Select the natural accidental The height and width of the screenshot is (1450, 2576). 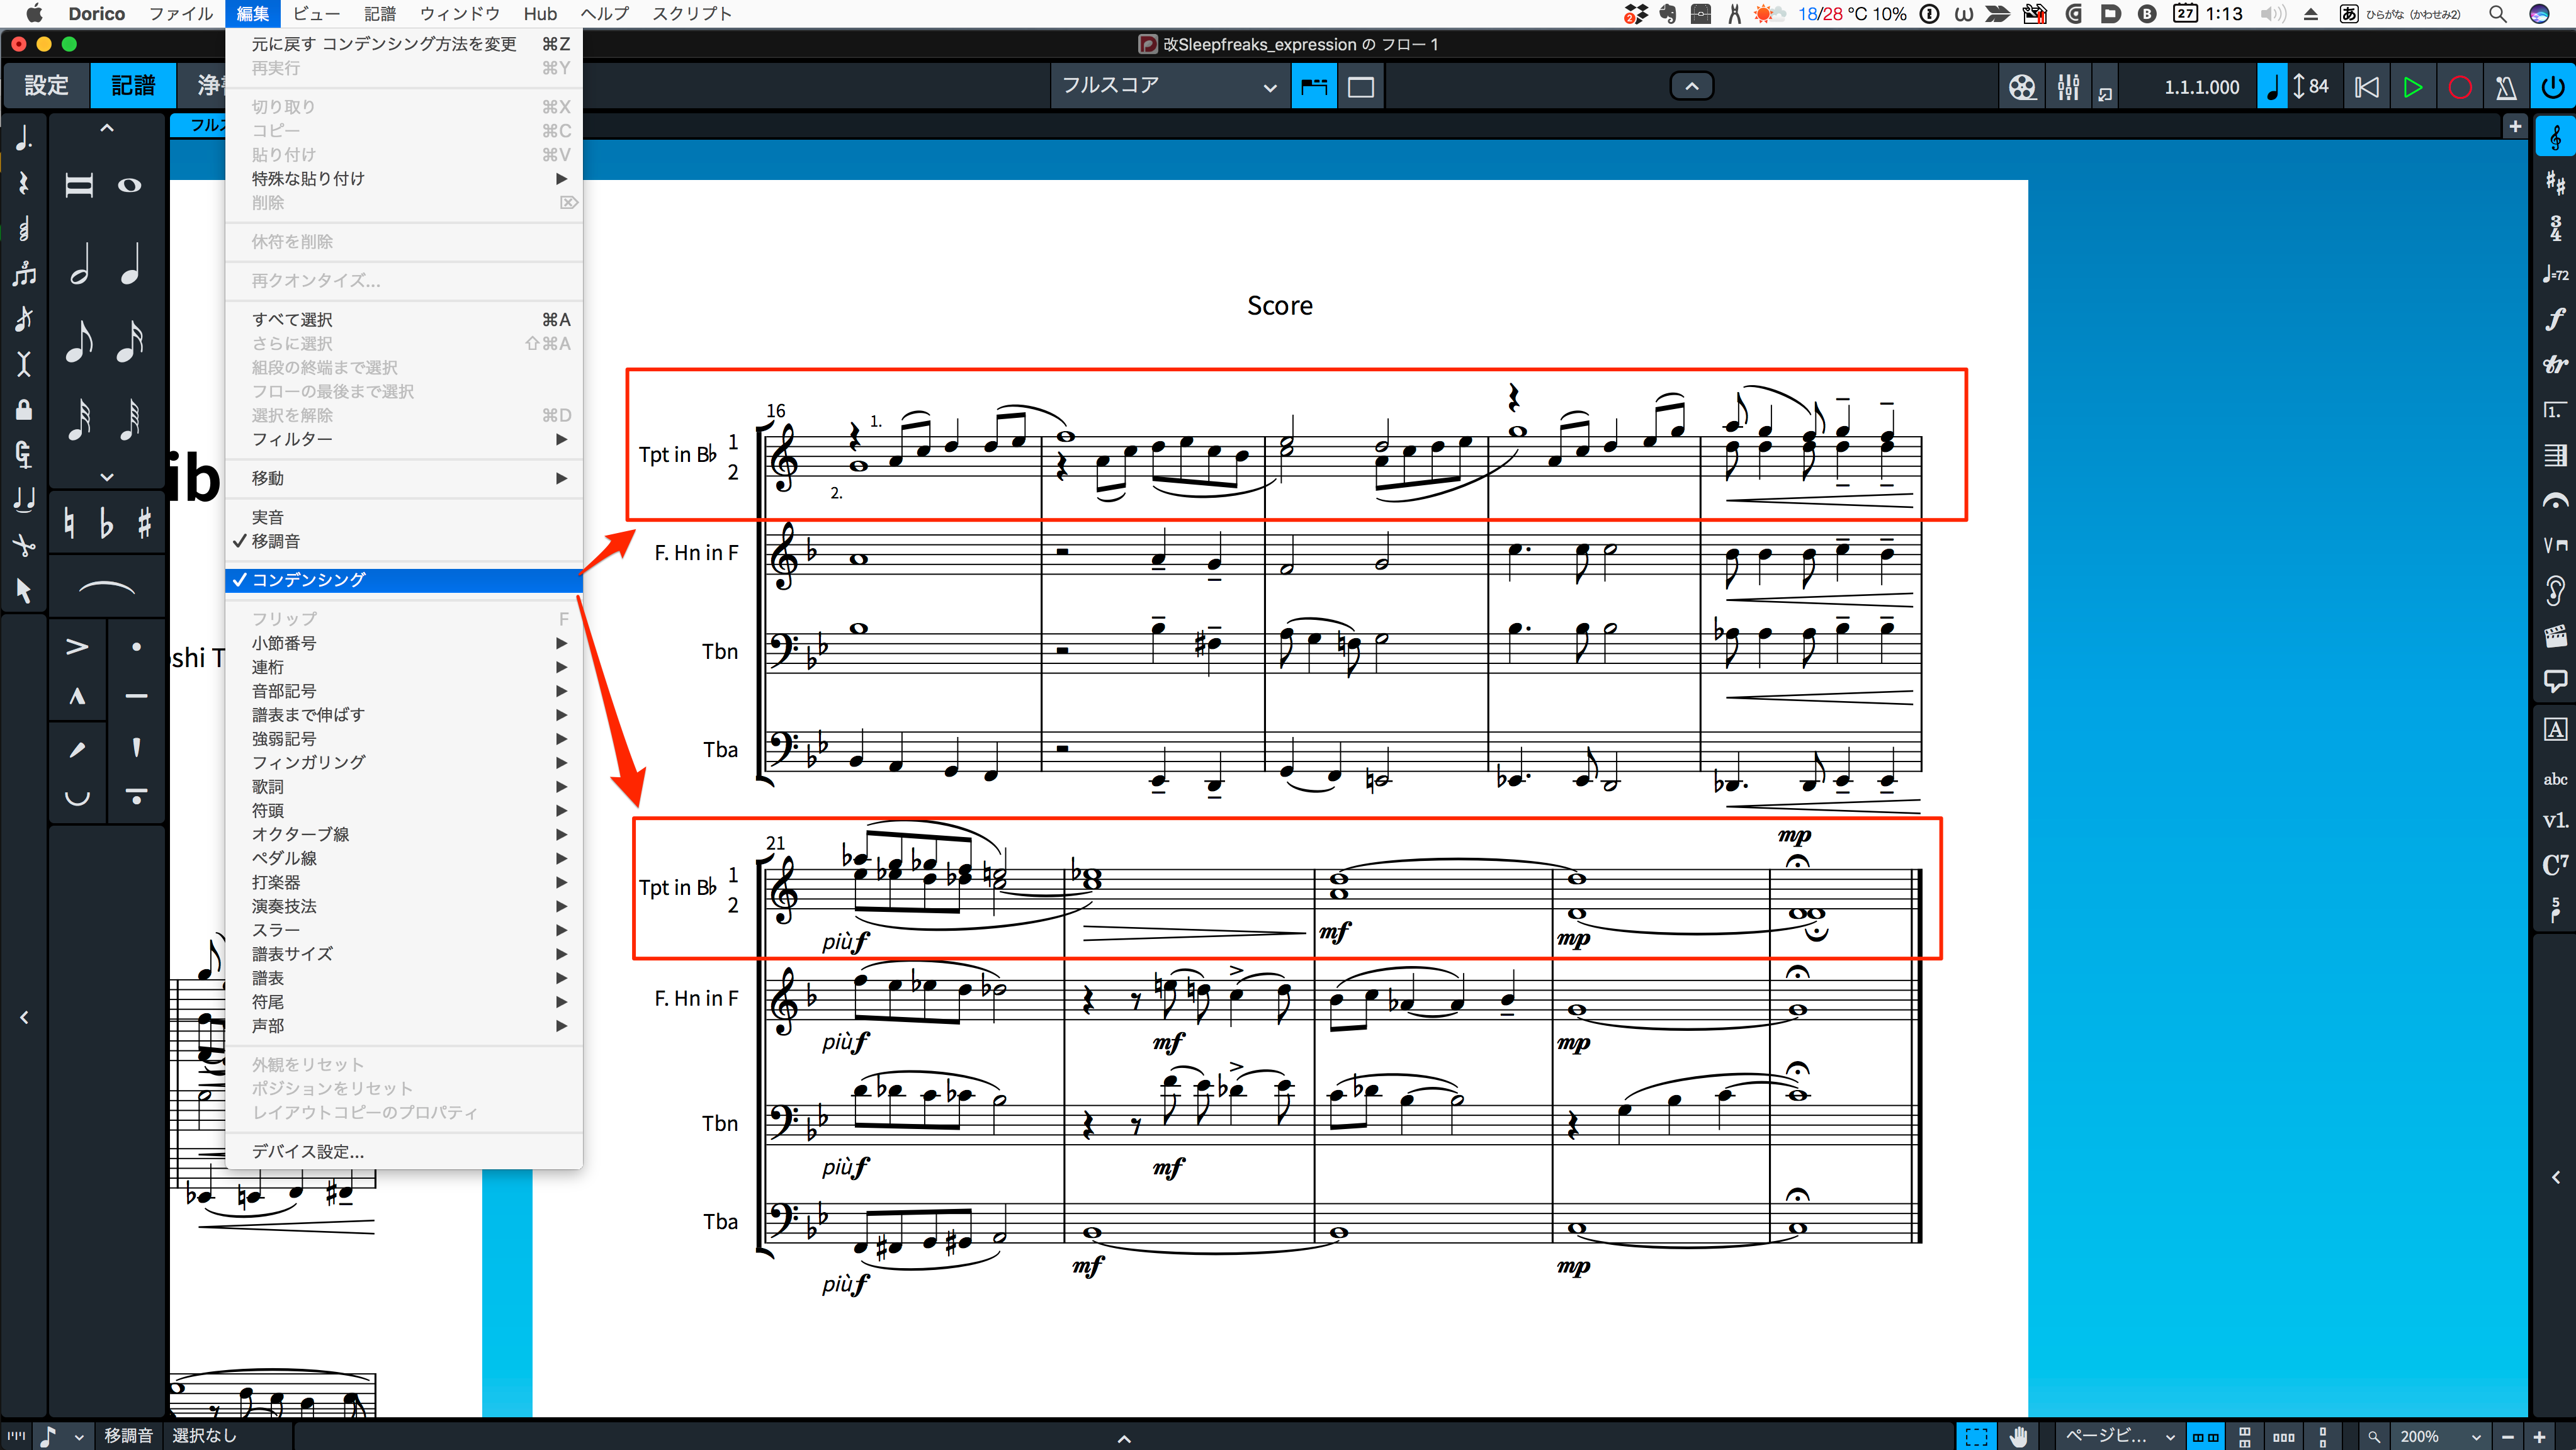click(x=69, y=522)
